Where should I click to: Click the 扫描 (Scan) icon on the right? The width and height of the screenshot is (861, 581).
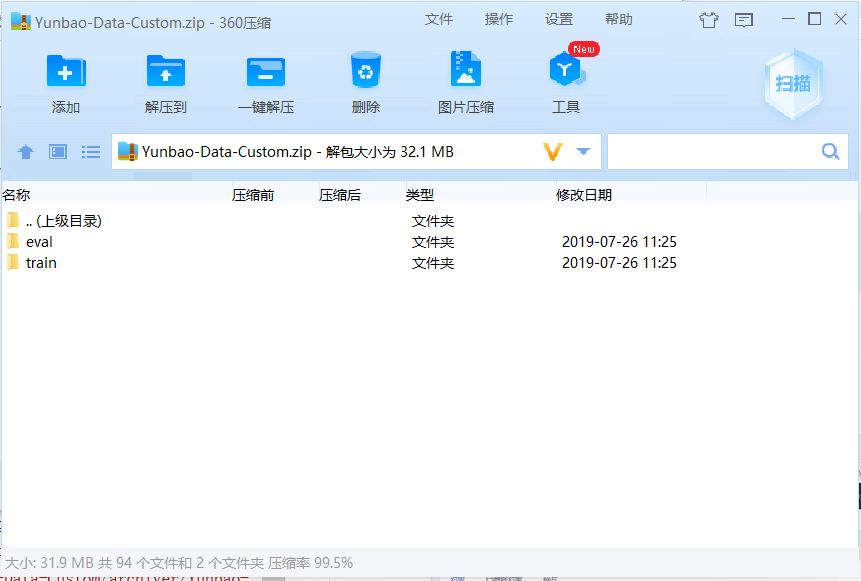point(793,83)
